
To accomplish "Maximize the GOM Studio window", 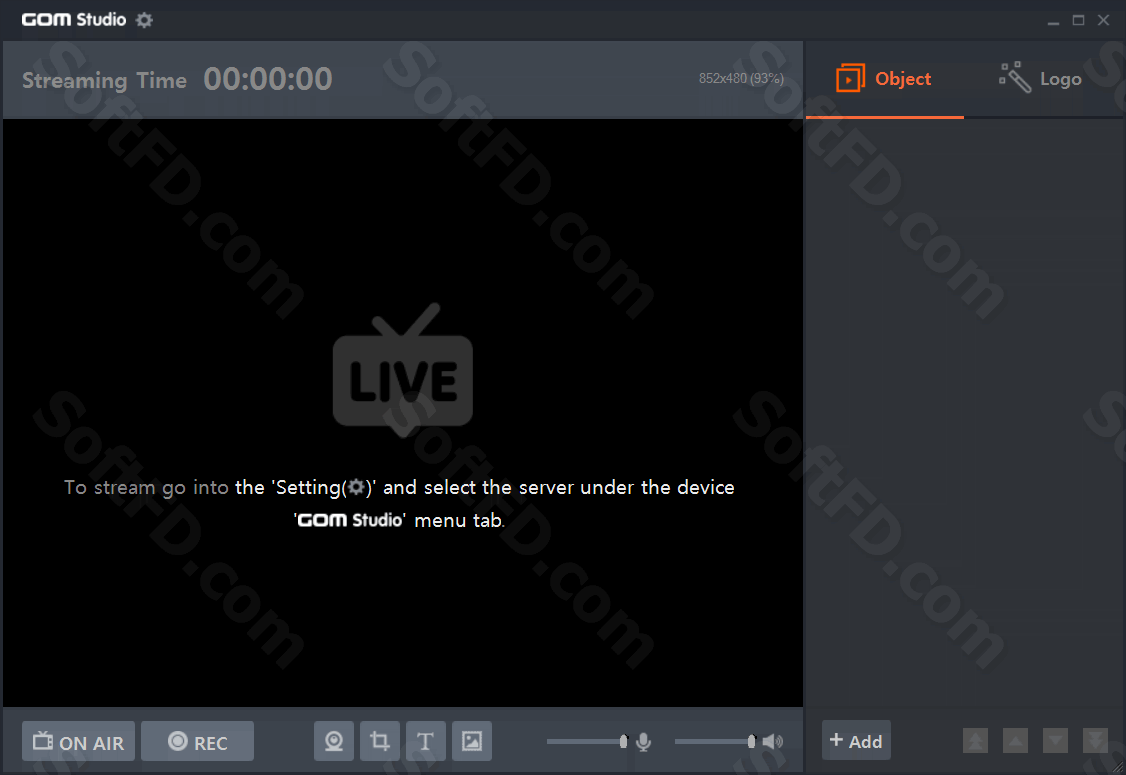I will [x=1079, y=21].
